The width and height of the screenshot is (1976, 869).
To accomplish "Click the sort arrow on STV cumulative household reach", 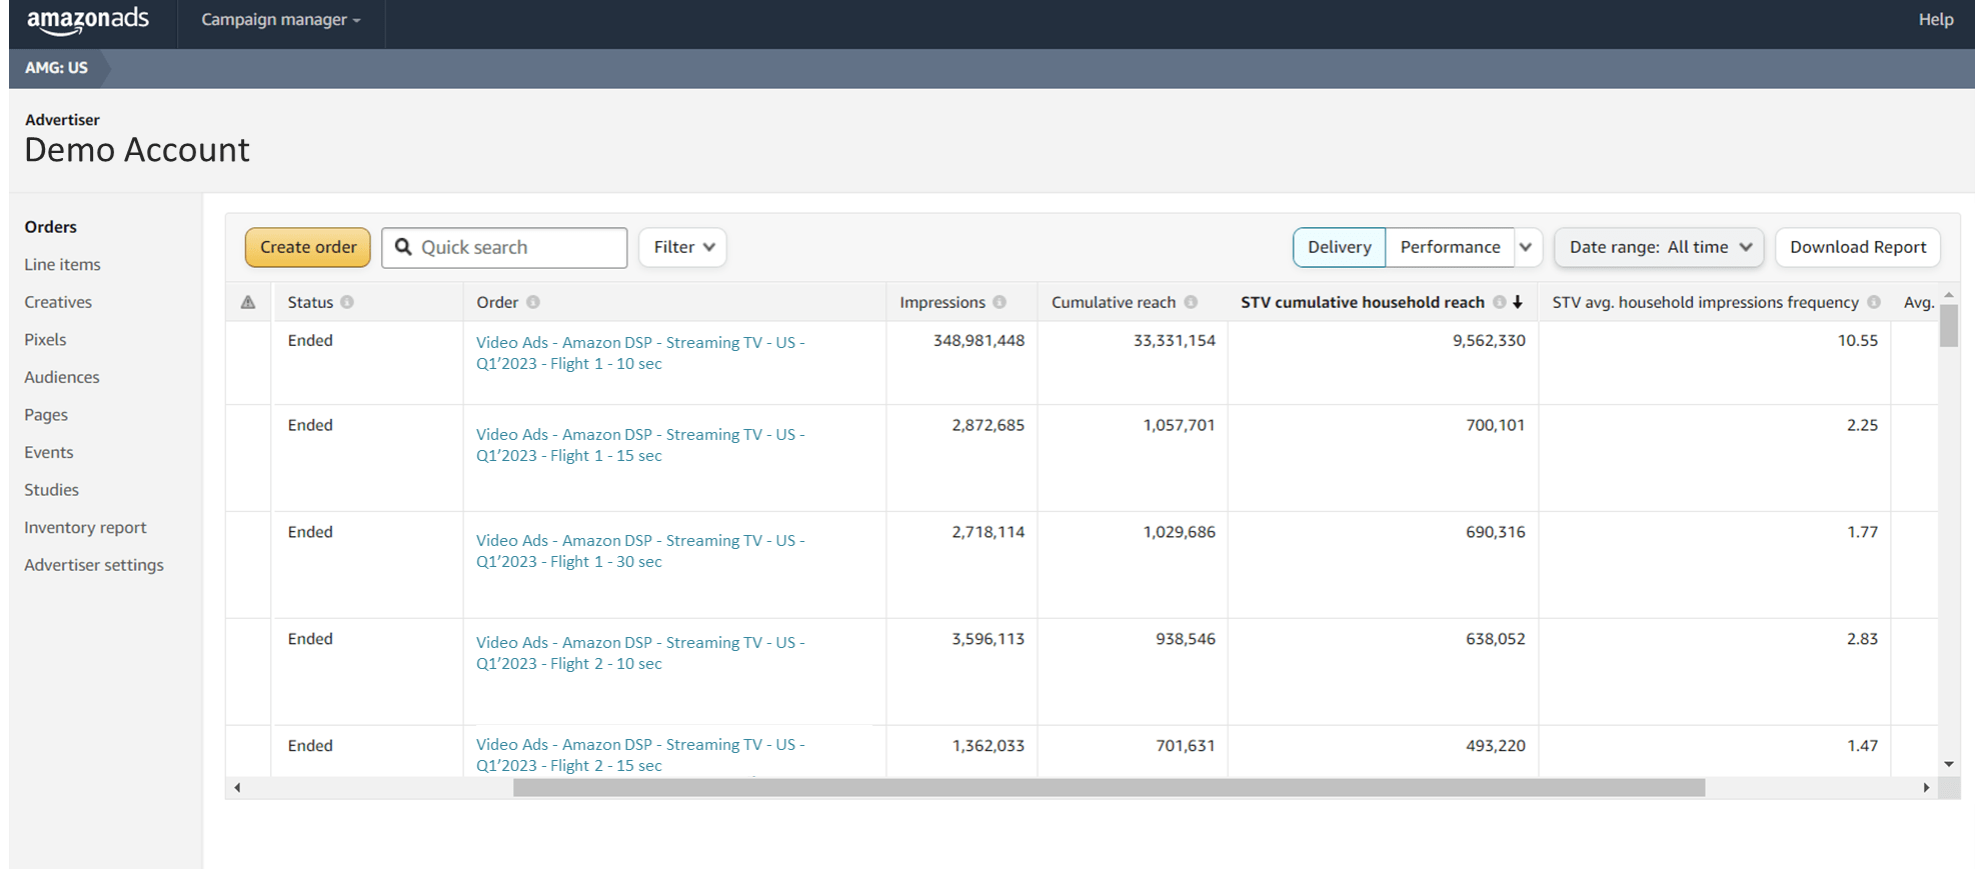I will (1517, 302).
